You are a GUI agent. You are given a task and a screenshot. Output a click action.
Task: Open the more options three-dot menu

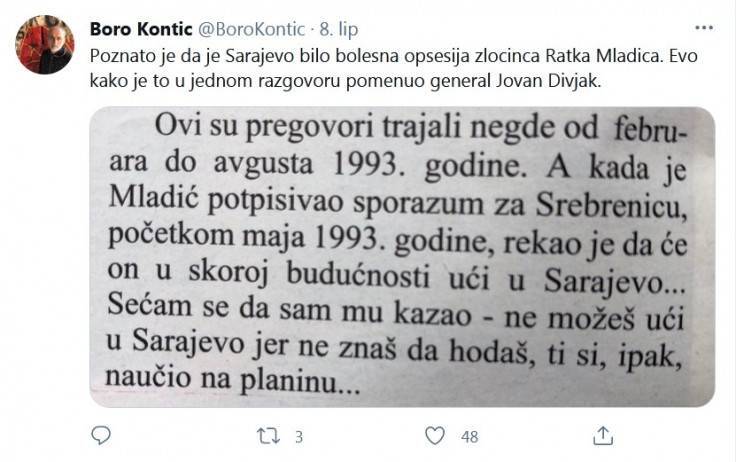pos(704,28)
